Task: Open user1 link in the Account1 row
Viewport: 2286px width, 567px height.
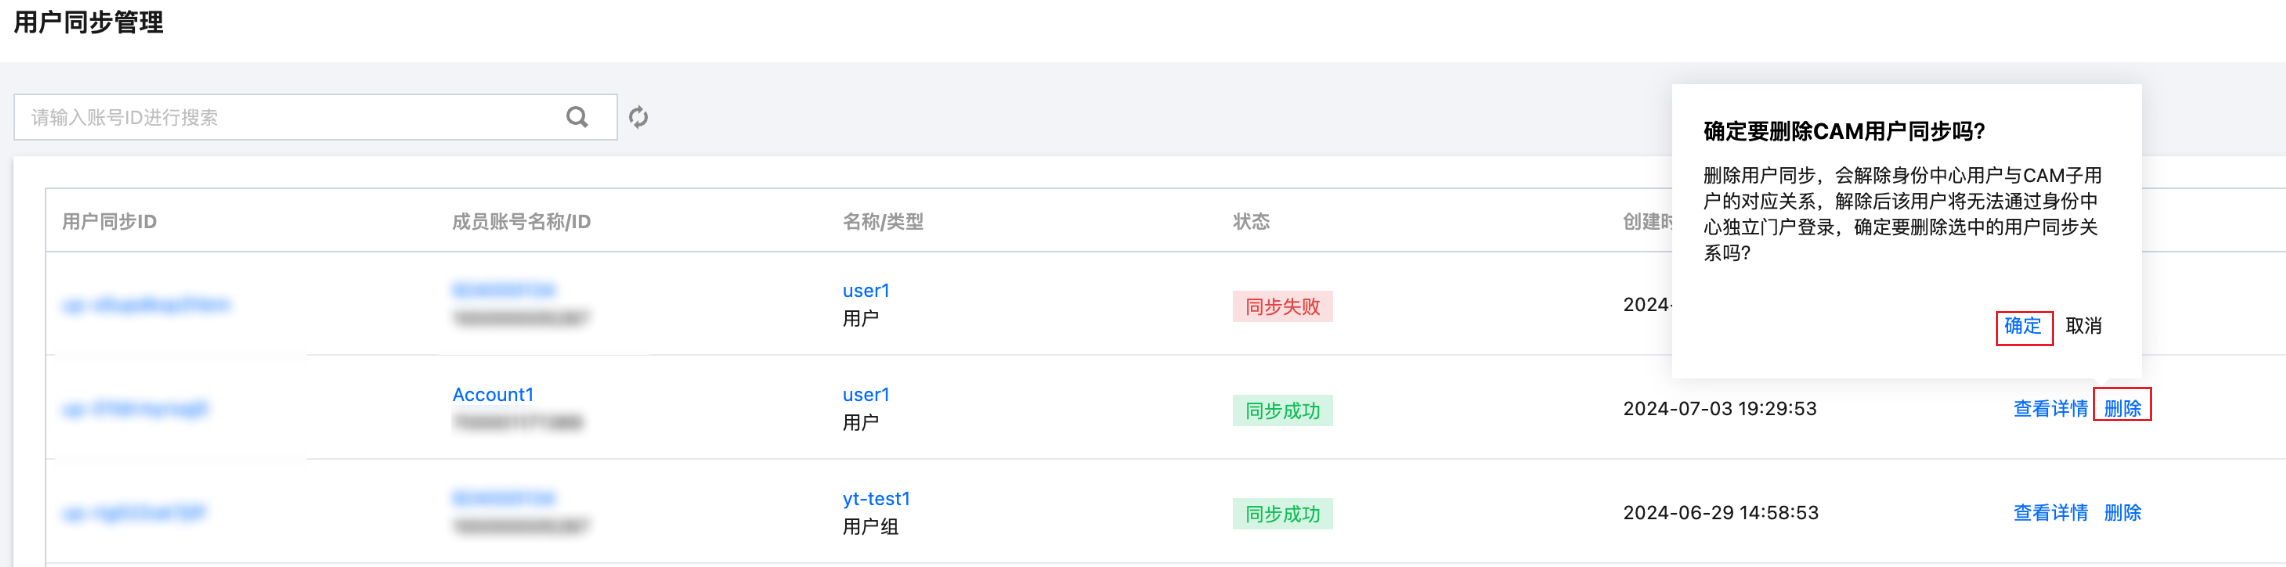Action: tap(866, 395)
